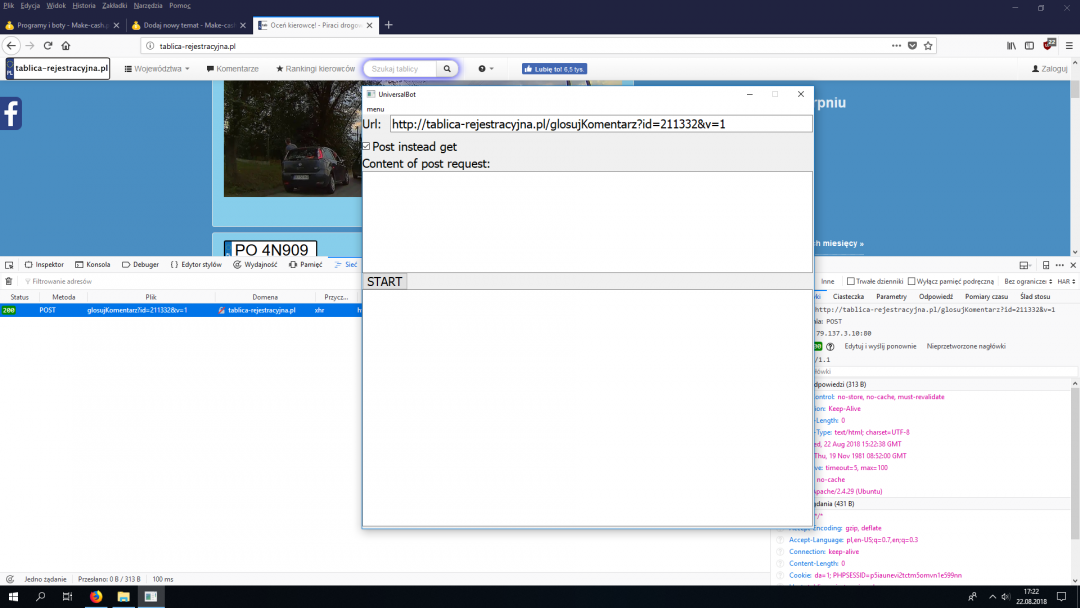This screenshot has width=1080, height=608.
Task: Open the "menu" item in UniversalBot
Action: pos(375,109)
